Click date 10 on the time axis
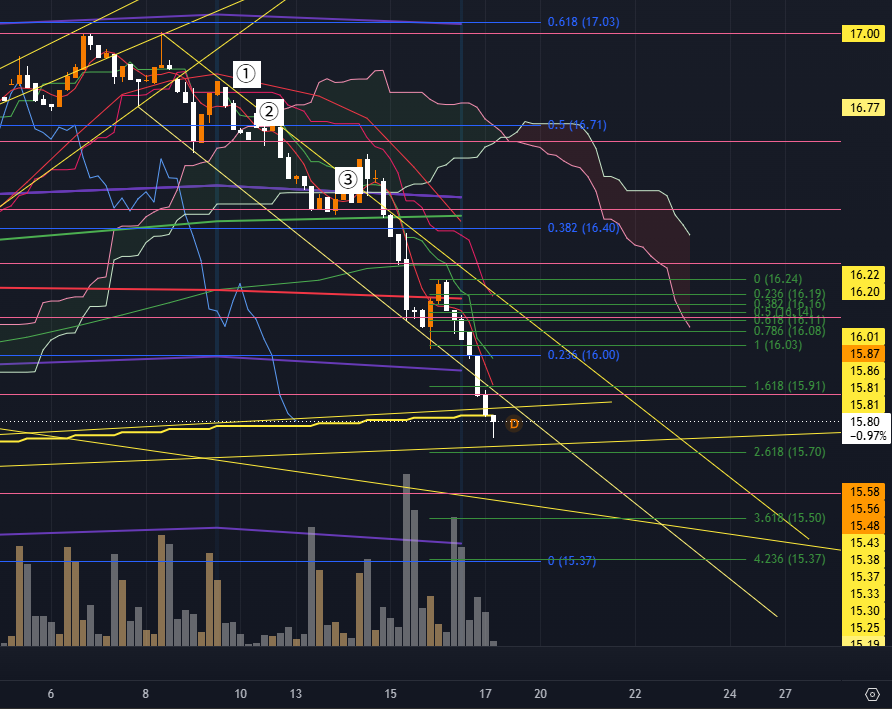 (x=241, y=694)
